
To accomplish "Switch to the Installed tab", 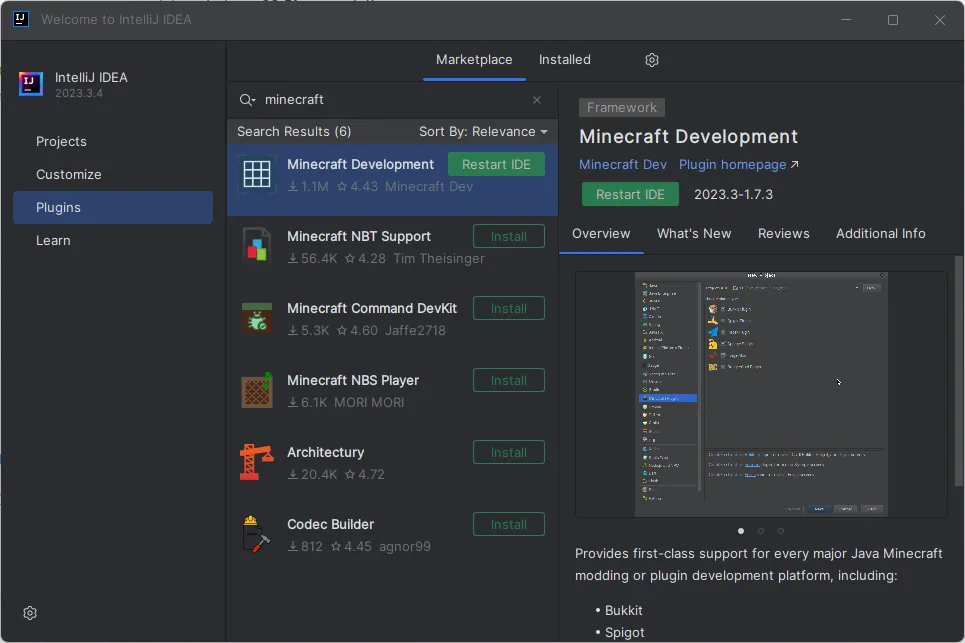I will click(x=564, y=60).
